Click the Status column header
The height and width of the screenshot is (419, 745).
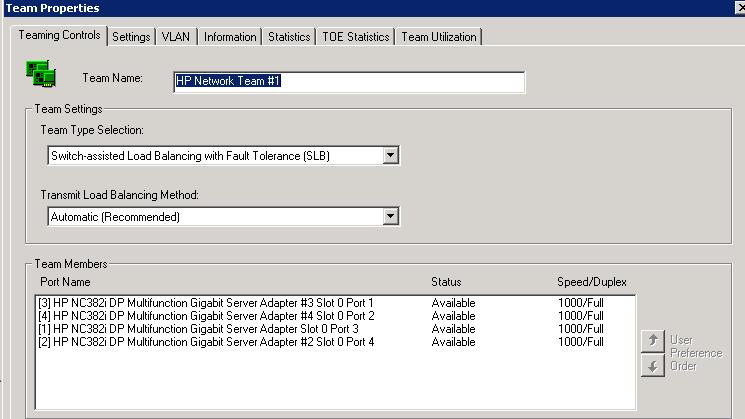click(446, 282)
